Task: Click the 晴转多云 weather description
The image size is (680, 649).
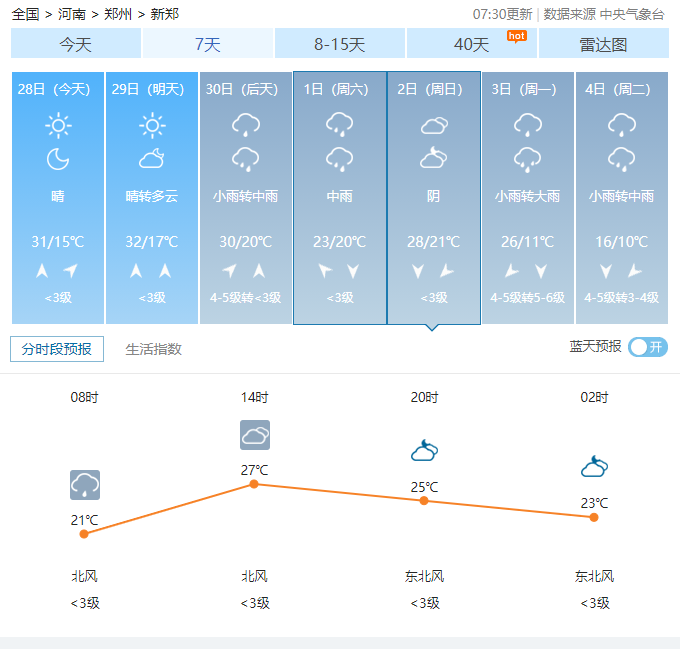Action: coord(152,196)
